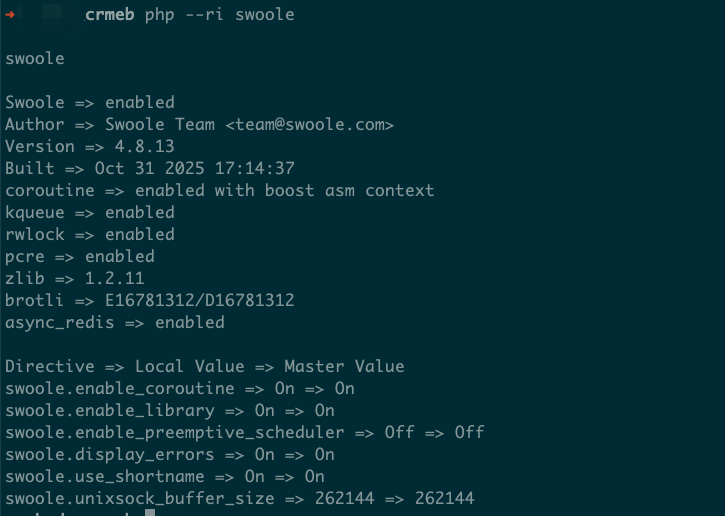Click the async_redis enabled line

(115, 322)
